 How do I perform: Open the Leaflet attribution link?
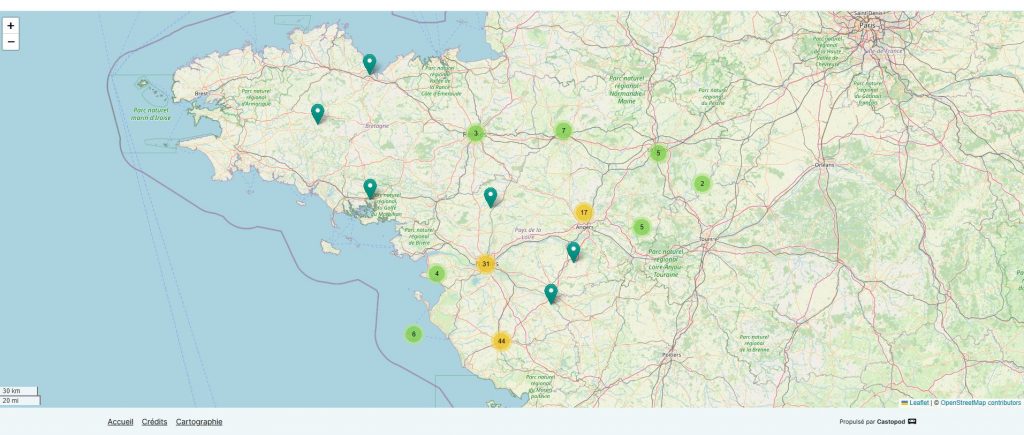tap(918, 402)
